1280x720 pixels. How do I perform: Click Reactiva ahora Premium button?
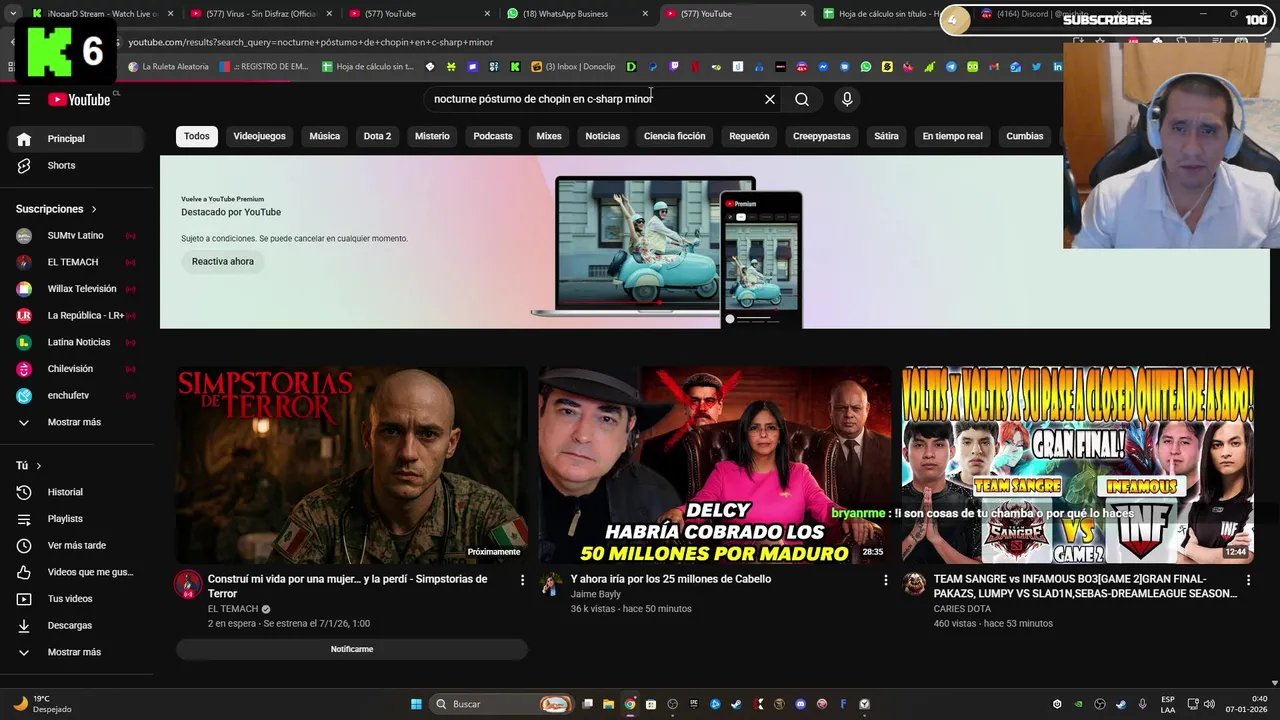click(223, 261)
